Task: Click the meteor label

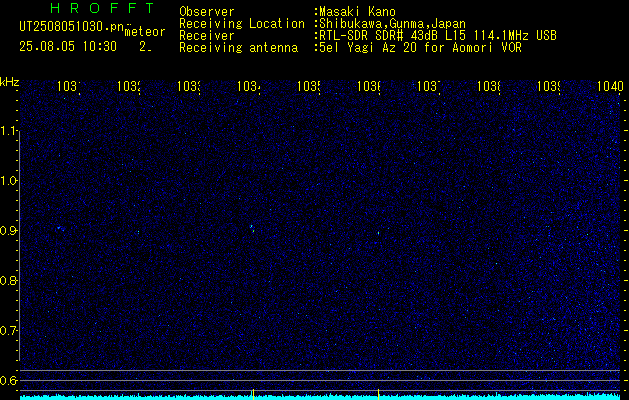Action: point(145,32)
